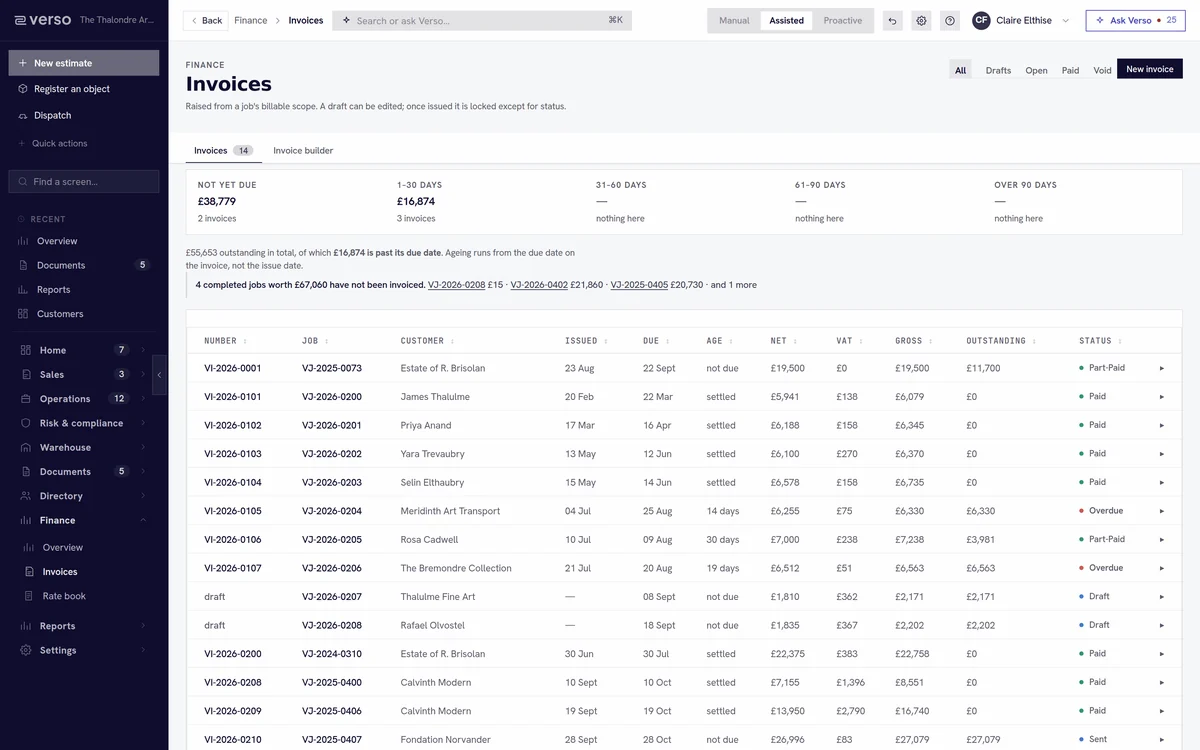Switch to Proactive mode
The height and width of the screenshot is (750, 1200).
843,20
